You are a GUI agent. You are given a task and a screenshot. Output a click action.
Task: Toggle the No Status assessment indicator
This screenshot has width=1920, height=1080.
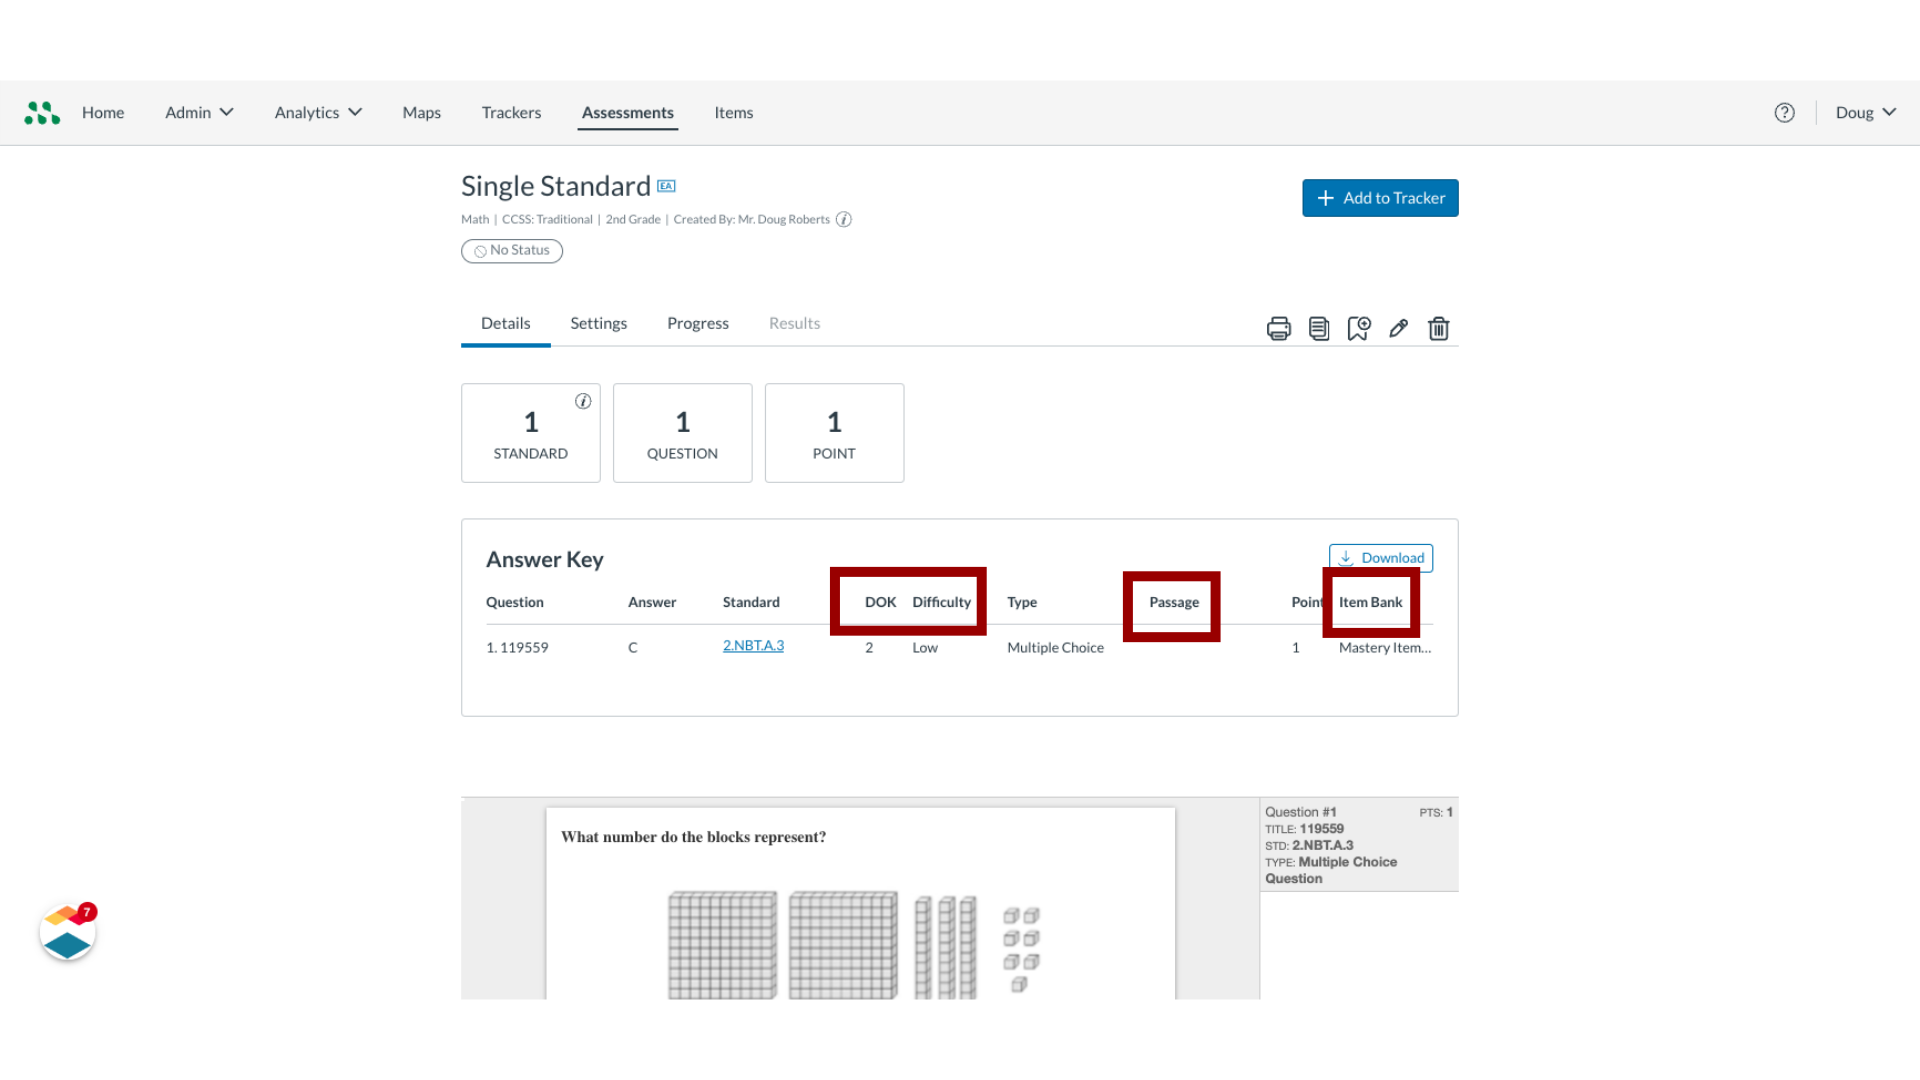point(512,249)
